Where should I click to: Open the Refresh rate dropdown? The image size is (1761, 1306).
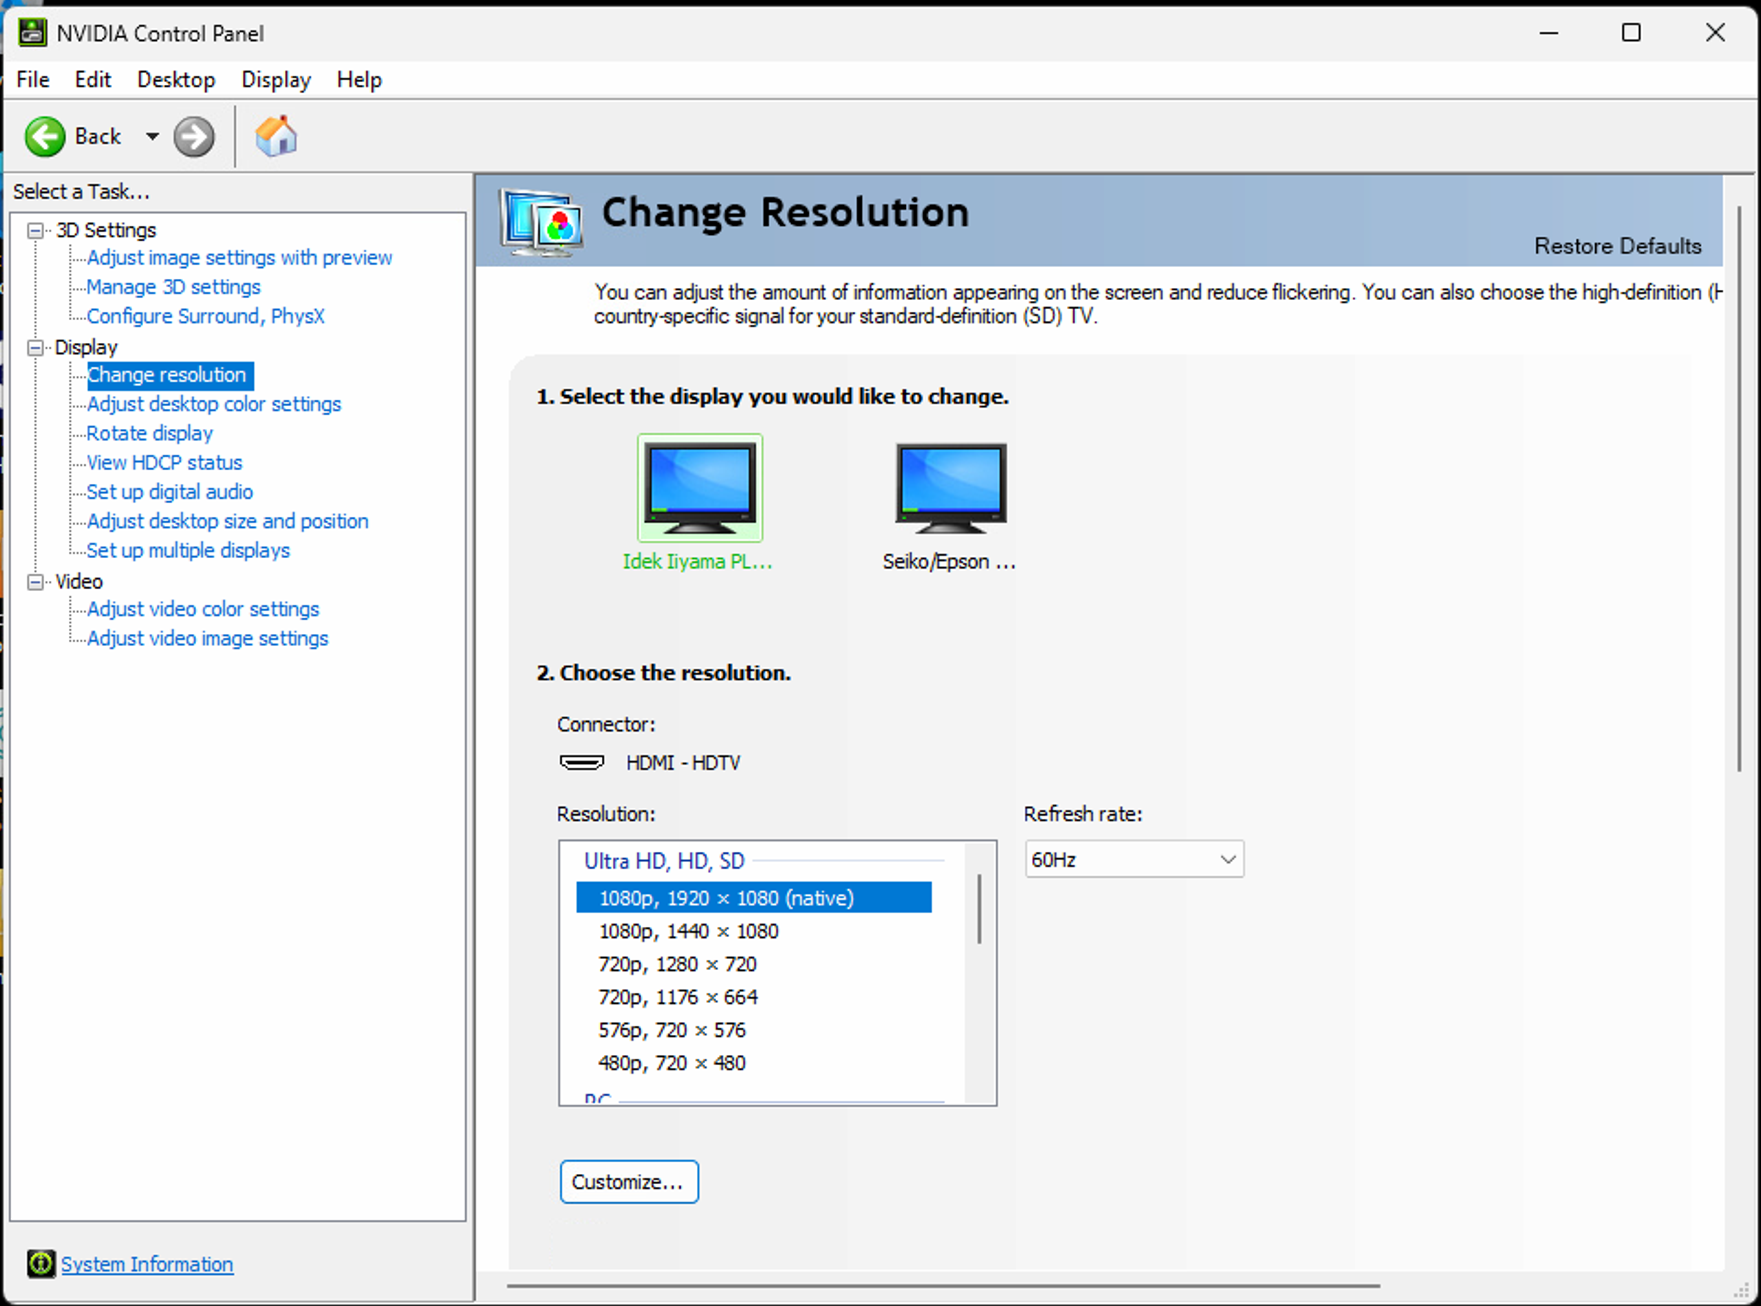tap(1134, 859)
